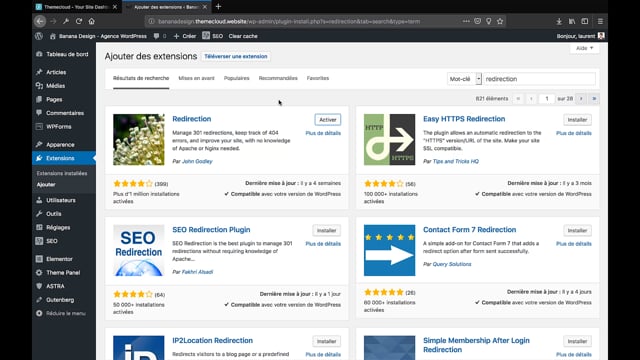The height and width of the screenshot is (360, 640).
Task: Activate the Redirection plugin
Action: 328,120
